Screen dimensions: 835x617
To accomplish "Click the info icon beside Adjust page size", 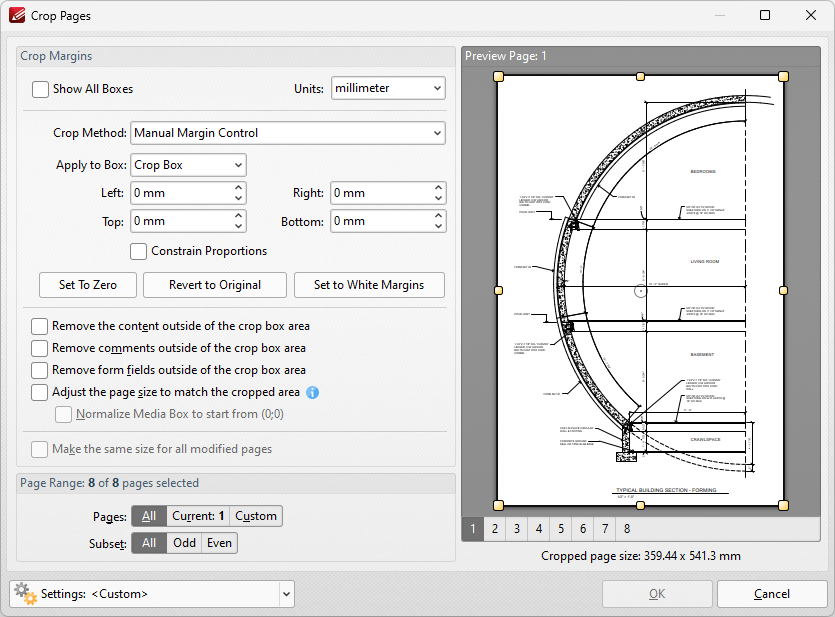I will (313, 392).
